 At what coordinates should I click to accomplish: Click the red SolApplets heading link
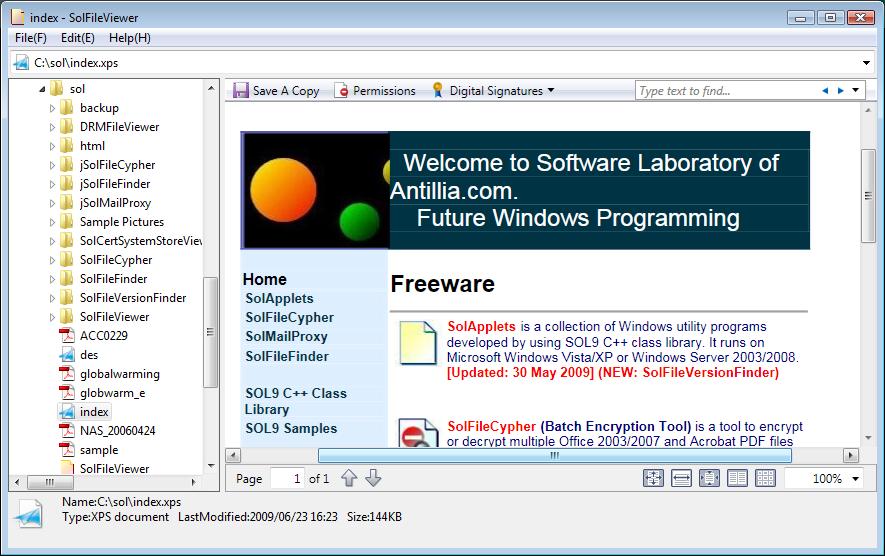tap(481, 326)
